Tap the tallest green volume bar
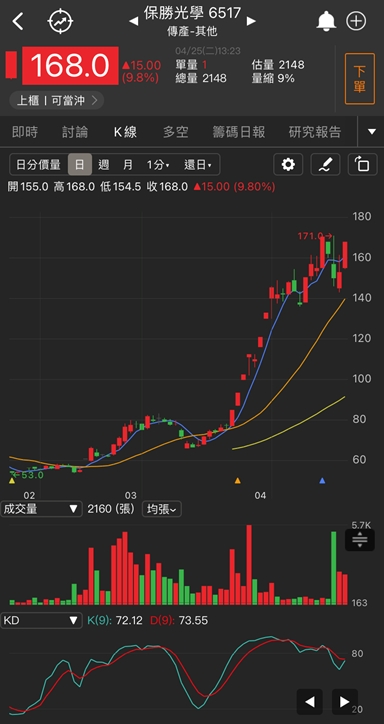Viewport: 384px width, 724px height. click(334, 568)
